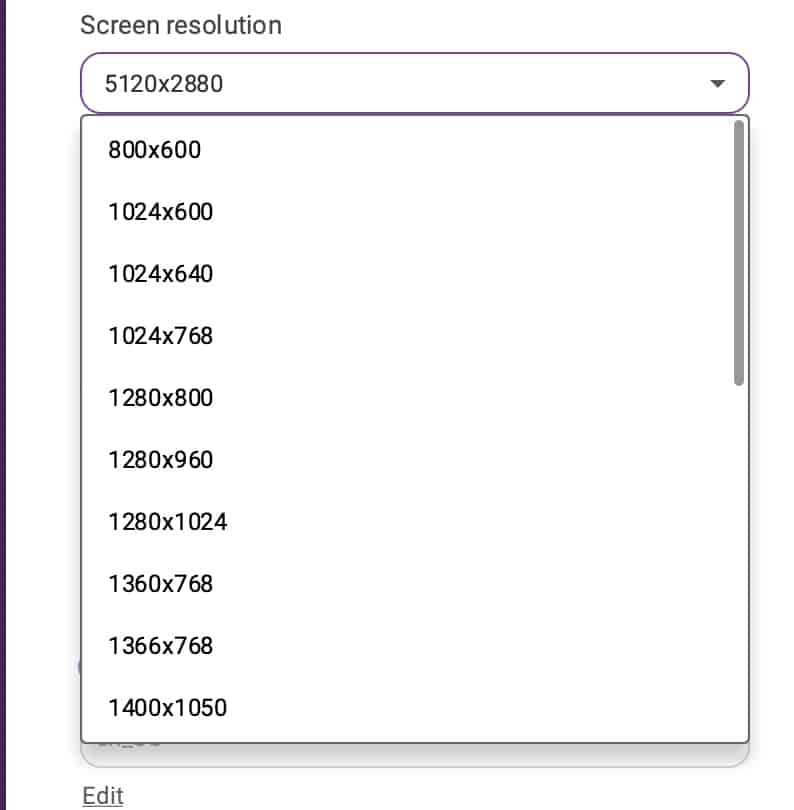Choose the 1280x800 option

click(161, 398)
